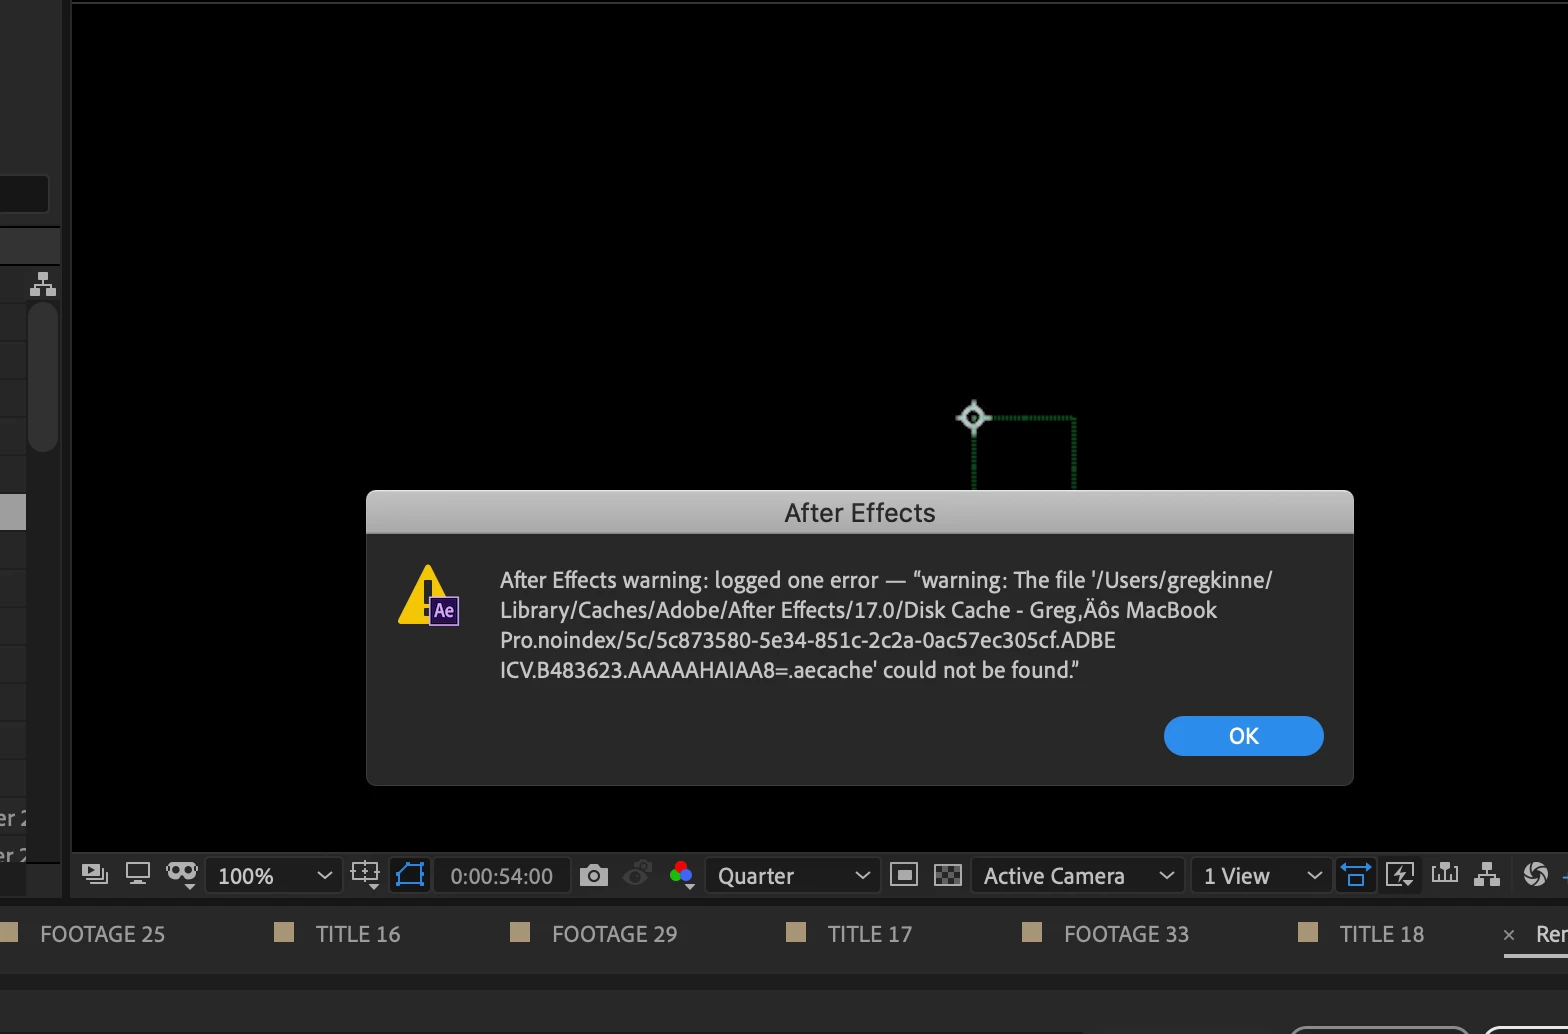Click the After Effects dialog title bar
This screenshot has height=1034, width=1568.
[x=860, y=512]
